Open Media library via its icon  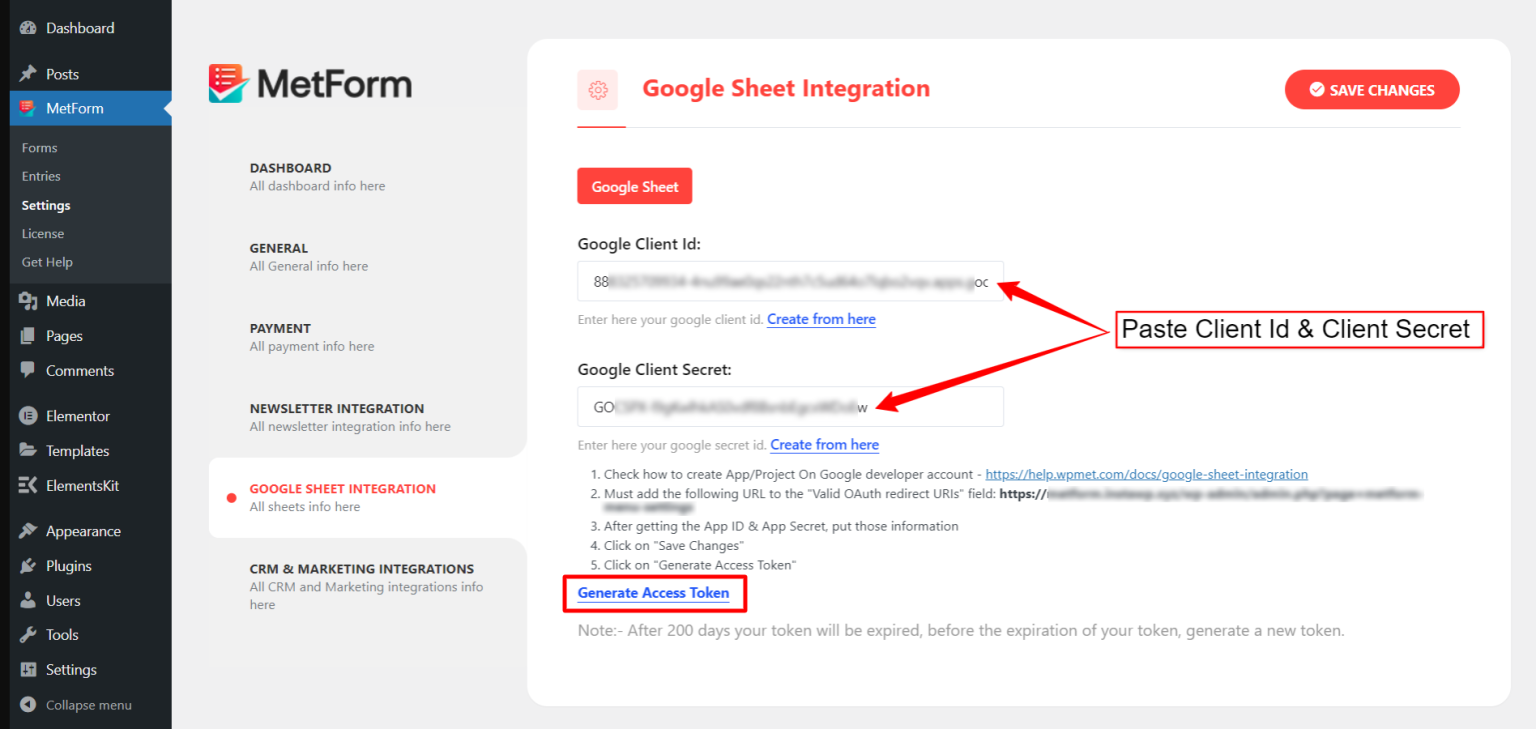point(28,301)
